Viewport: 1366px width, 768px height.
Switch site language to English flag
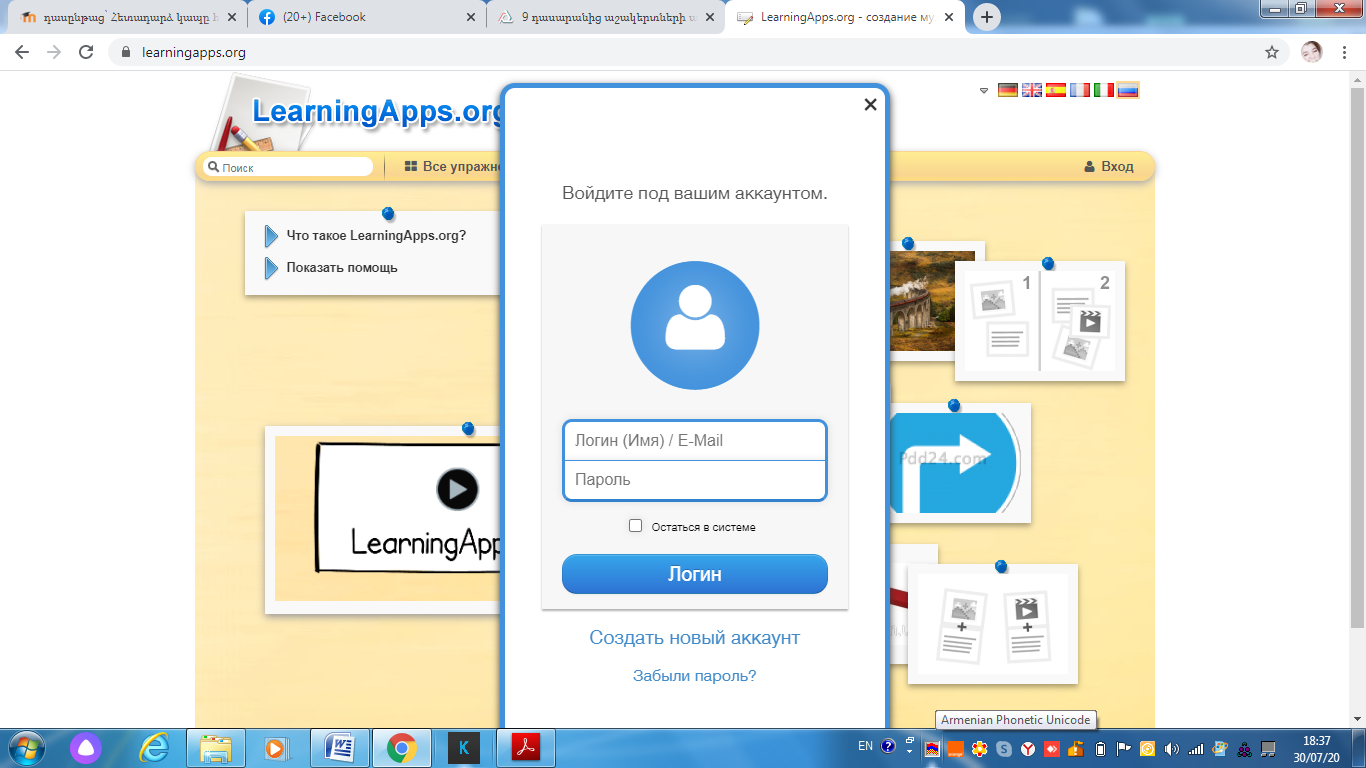pyautogui.click(x=1032, y=90)
